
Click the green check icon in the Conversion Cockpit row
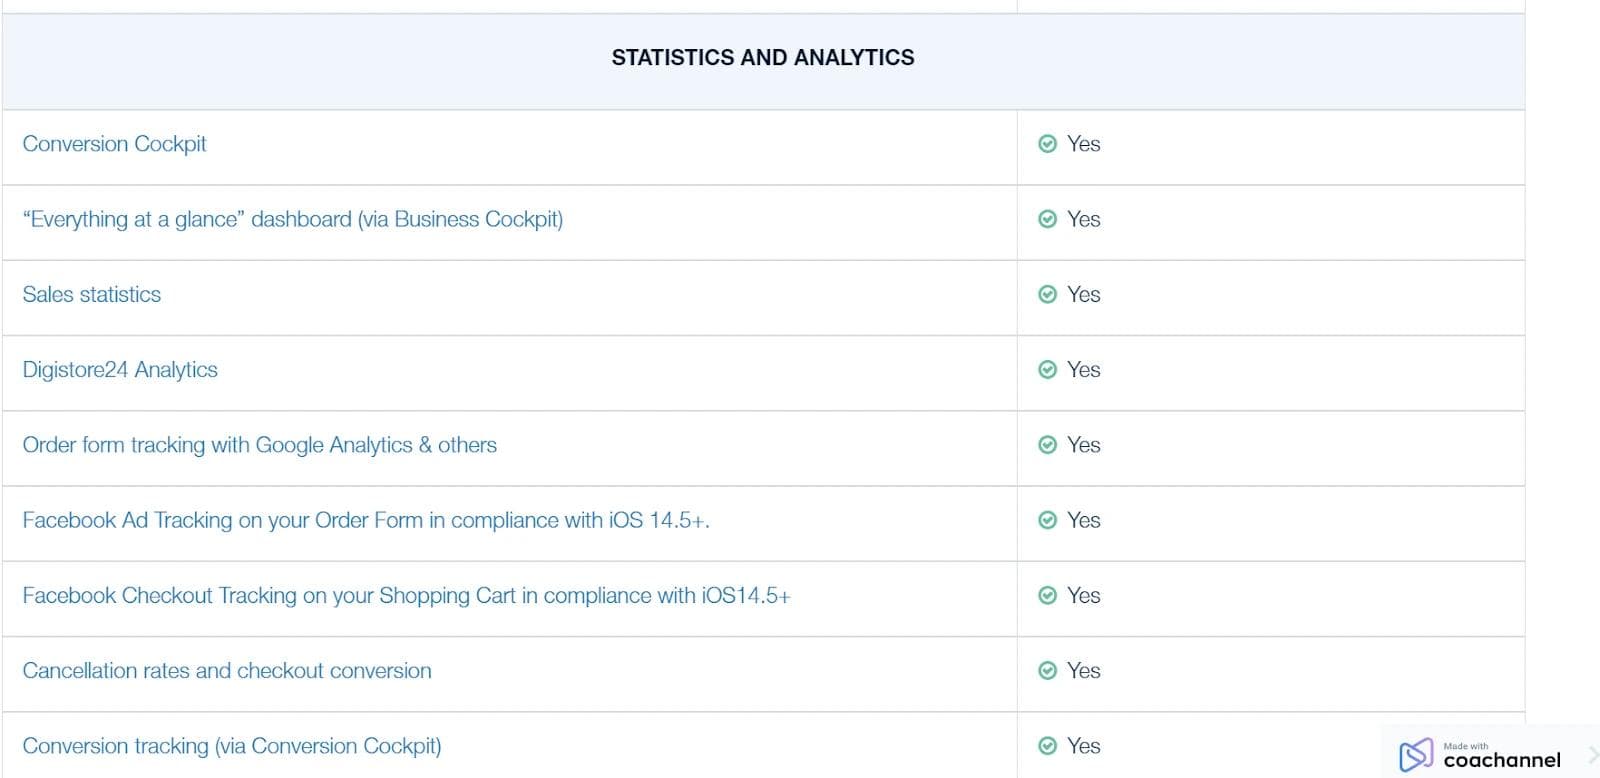coord(1047,144)
